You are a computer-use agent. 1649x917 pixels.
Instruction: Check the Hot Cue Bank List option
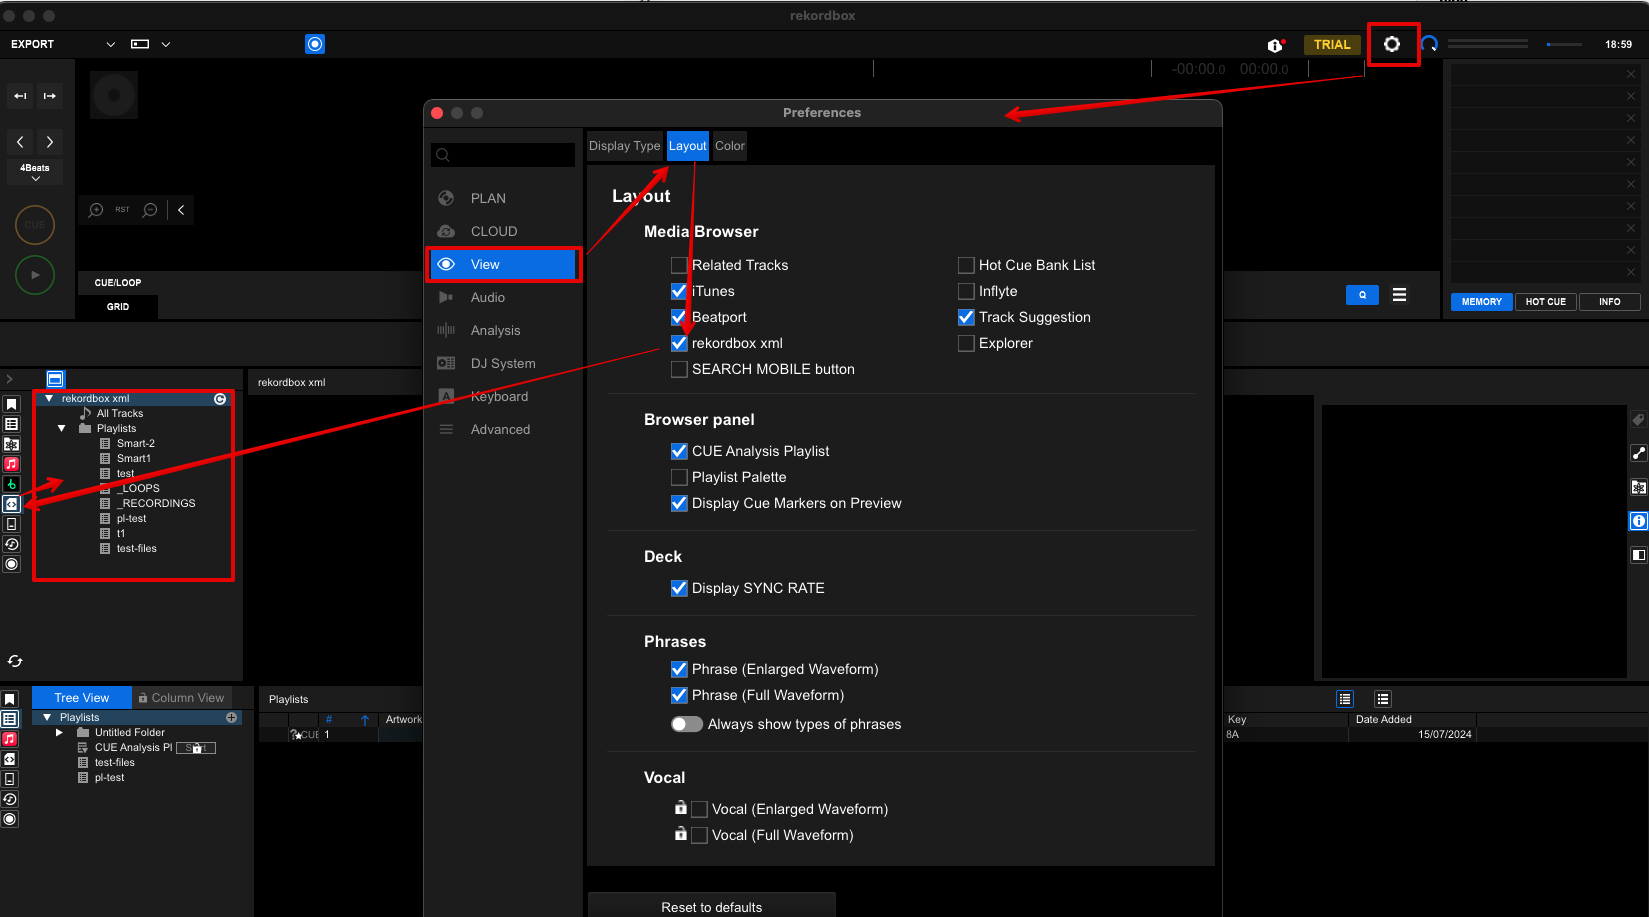966,265
